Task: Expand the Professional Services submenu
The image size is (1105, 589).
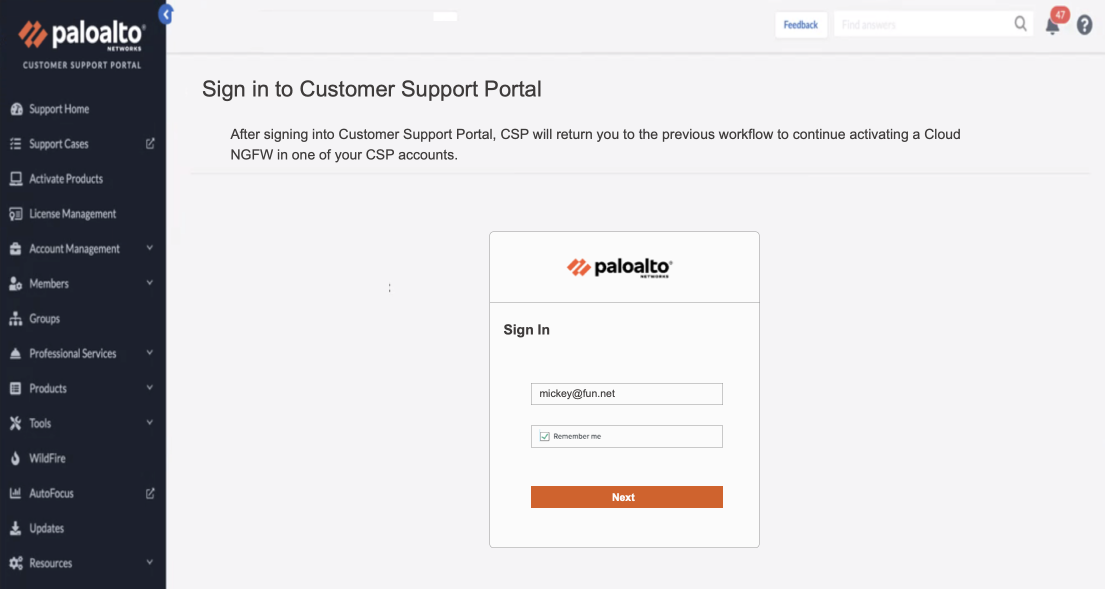Action: tap(150, 353)
